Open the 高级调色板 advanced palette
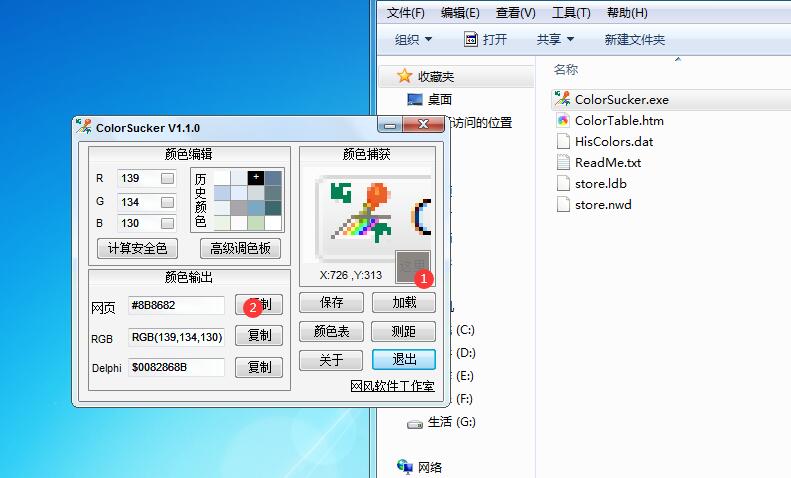 click(240, 249)
